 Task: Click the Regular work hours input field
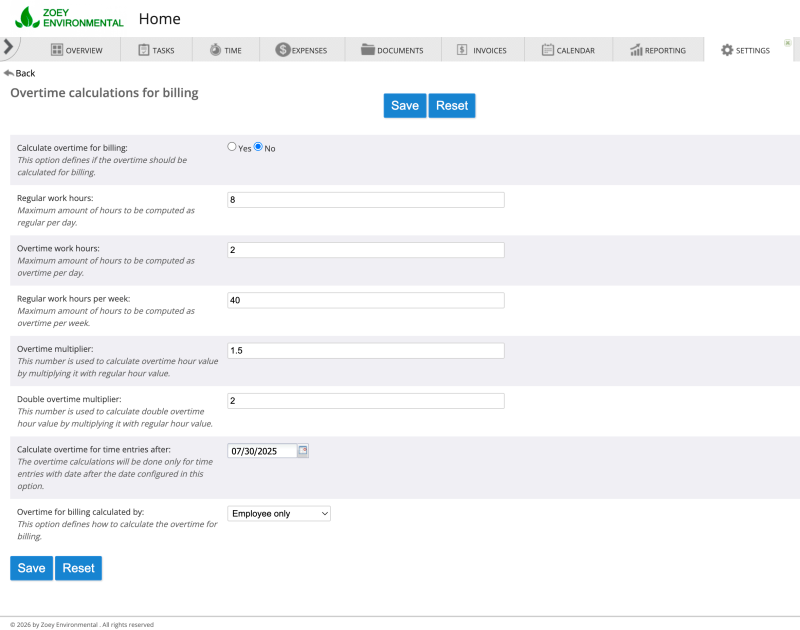(365, 199)
